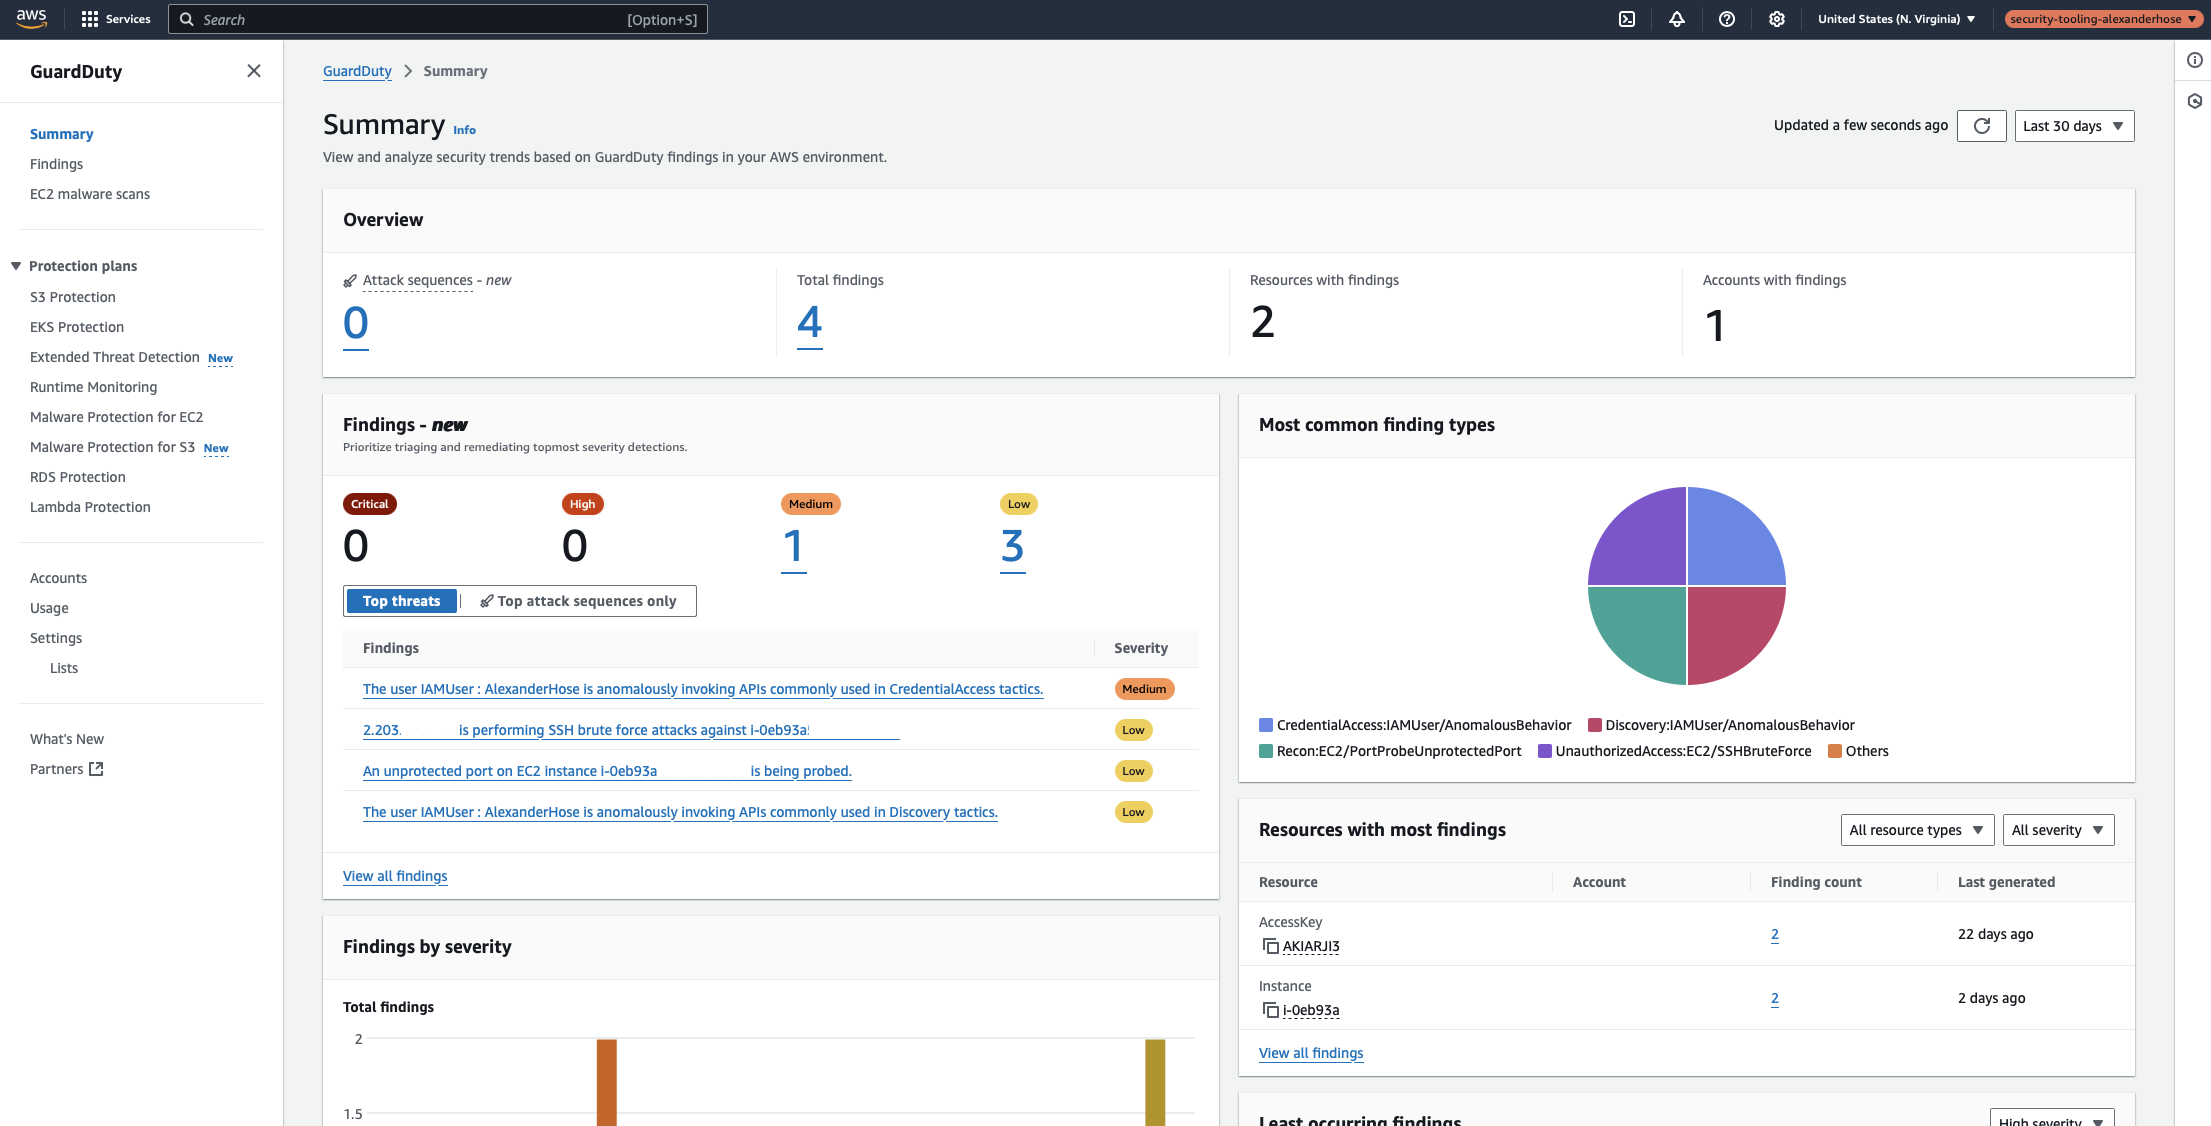The height and width of the screenshot is (1126, 2211).
Task: Open the Summary Info link
Action: (464, 130)
